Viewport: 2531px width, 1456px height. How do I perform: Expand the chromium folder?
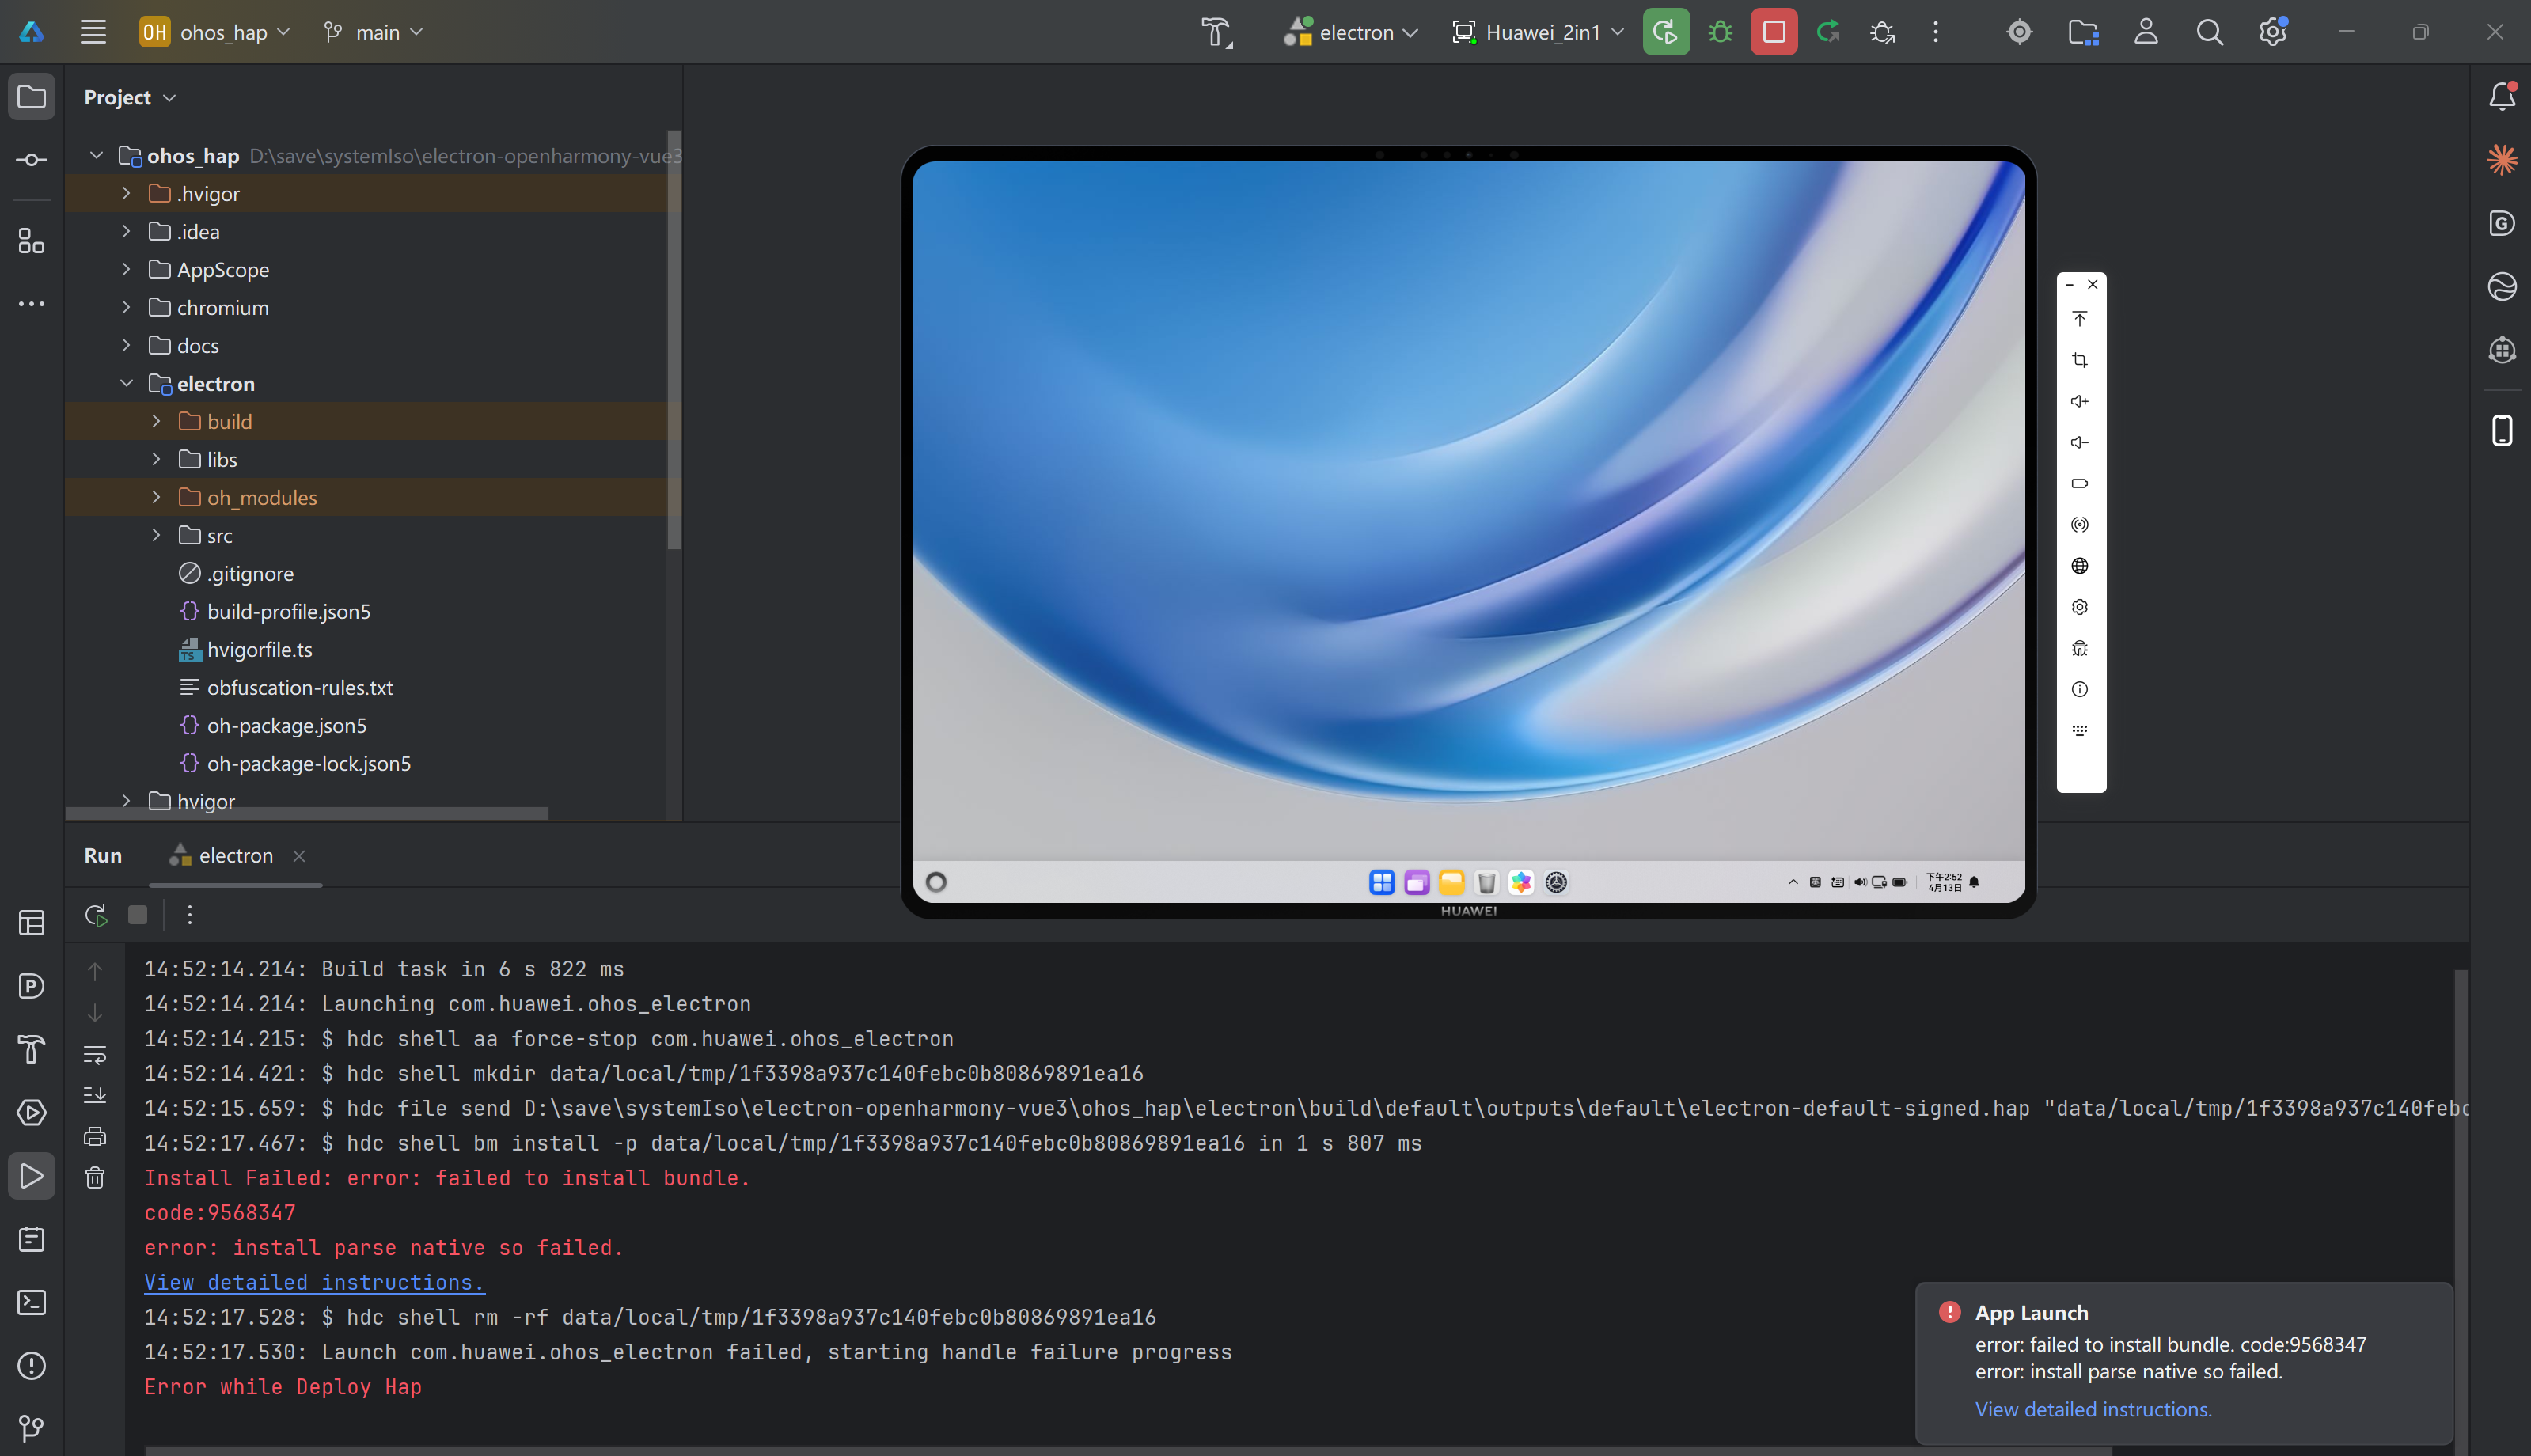126,307
